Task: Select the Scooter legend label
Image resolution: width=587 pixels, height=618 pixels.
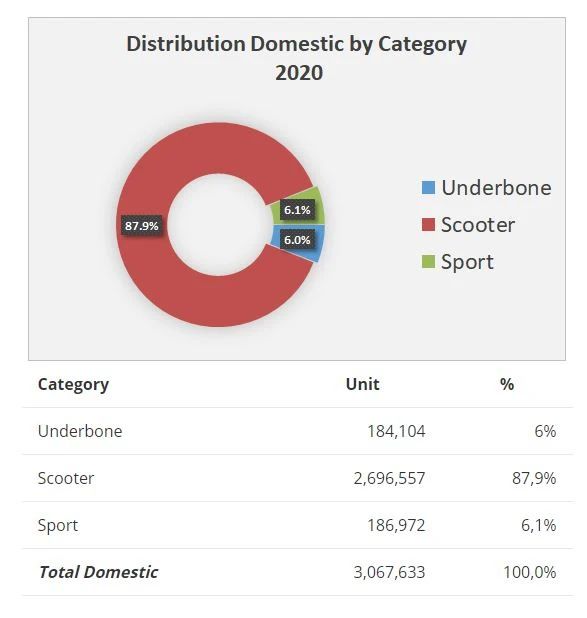Action: [x=478, y=225]
